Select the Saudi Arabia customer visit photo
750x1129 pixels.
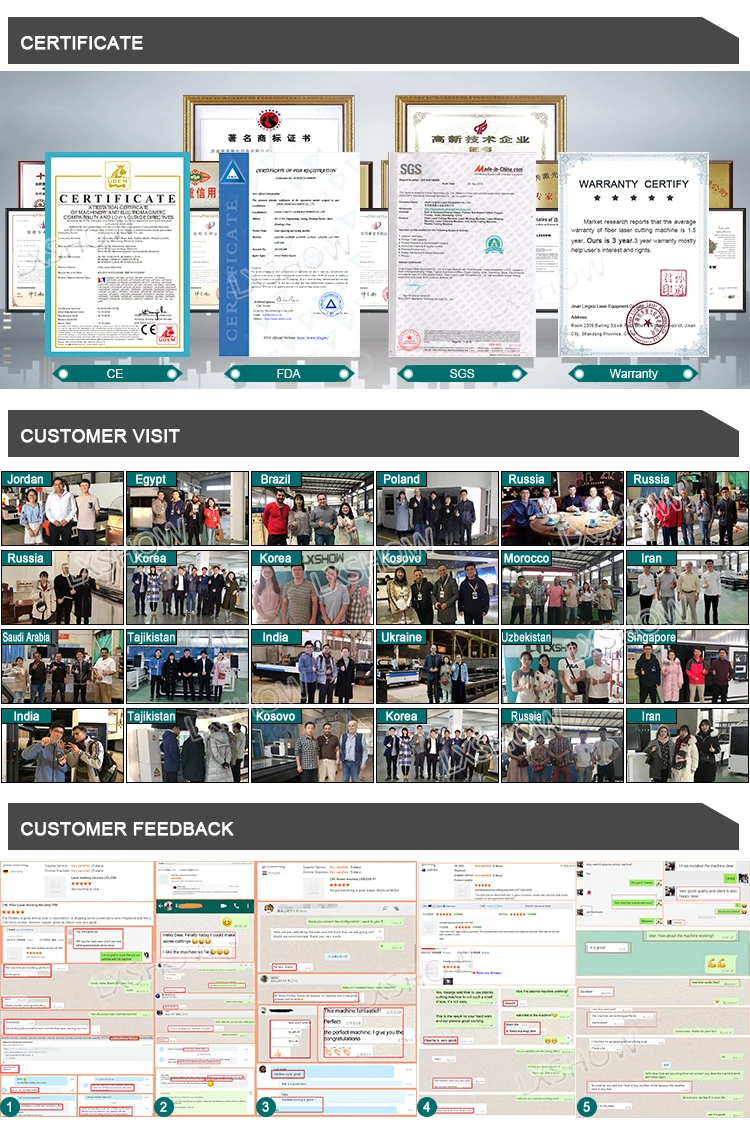[63, 667]
